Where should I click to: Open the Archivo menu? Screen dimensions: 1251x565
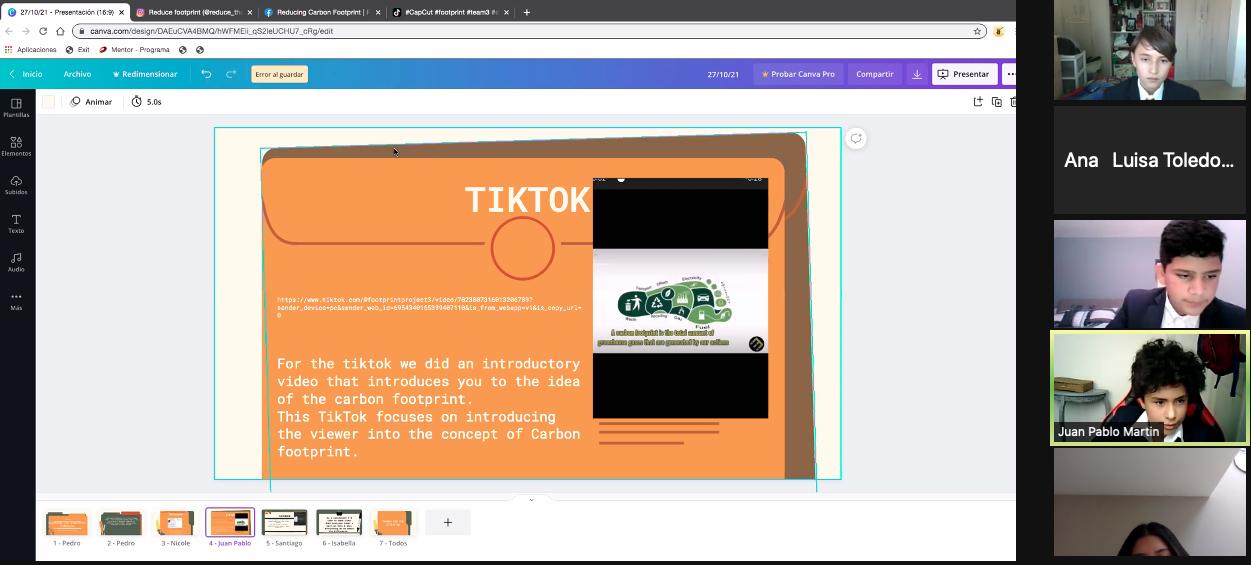77,74
